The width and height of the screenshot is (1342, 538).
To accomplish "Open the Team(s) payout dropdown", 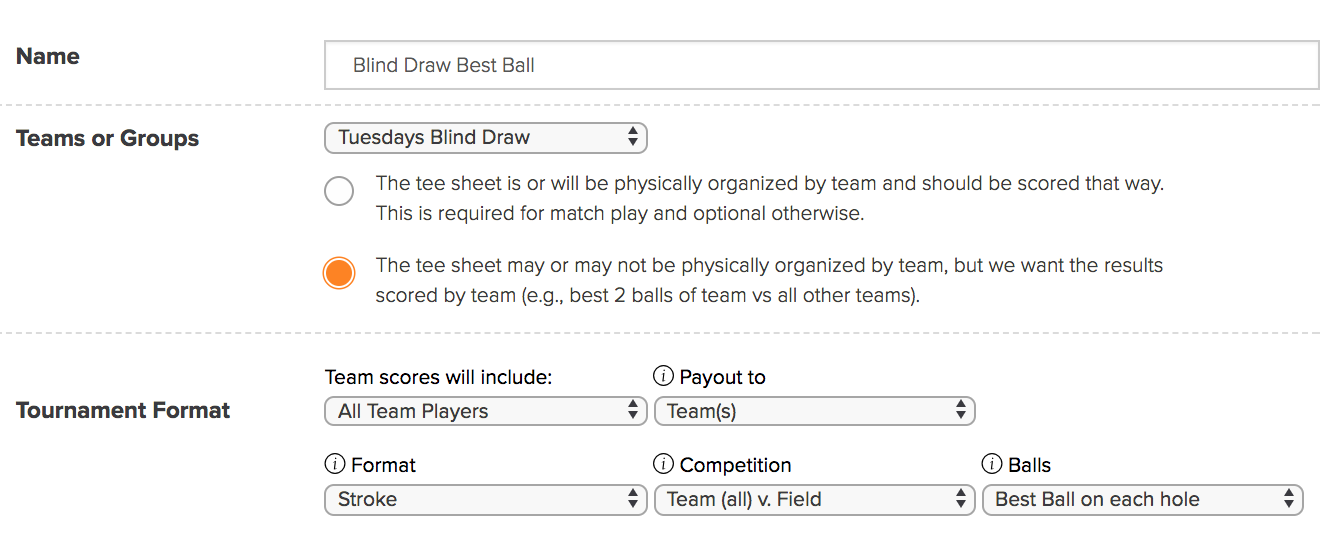I will point(814,411).
